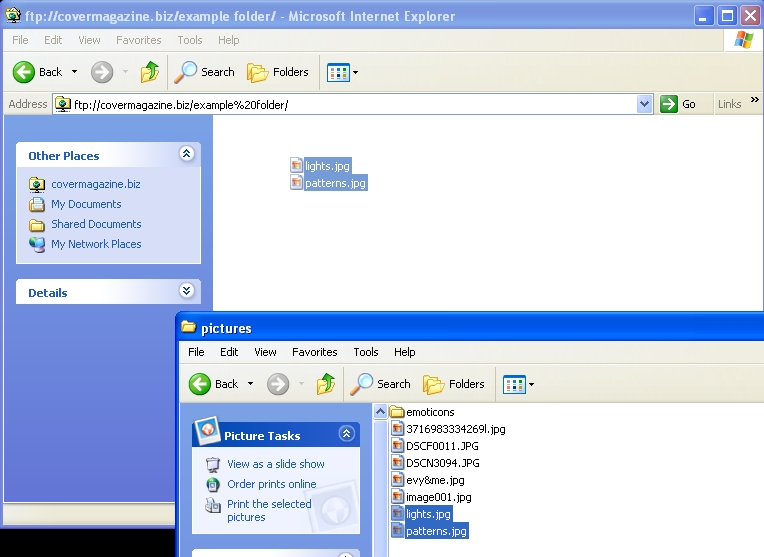This screenshot has height=557, width=764.
Task: Toggle Folders pane in pictures window
Action: (x=454, y=384)
